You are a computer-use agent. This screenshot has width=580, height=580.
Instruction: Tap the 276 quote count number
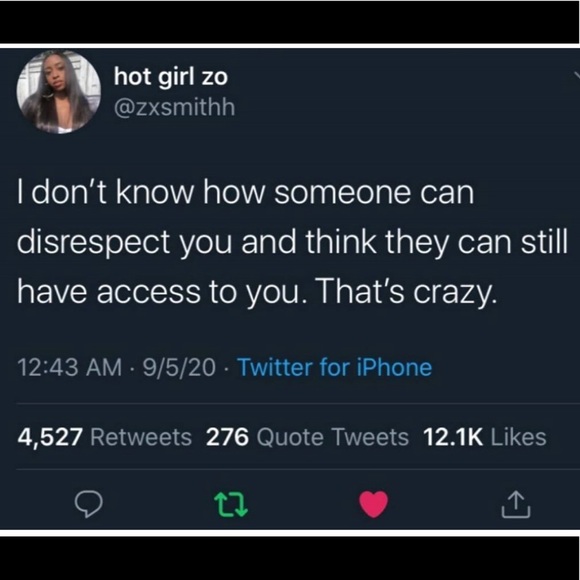coord(227,437)
